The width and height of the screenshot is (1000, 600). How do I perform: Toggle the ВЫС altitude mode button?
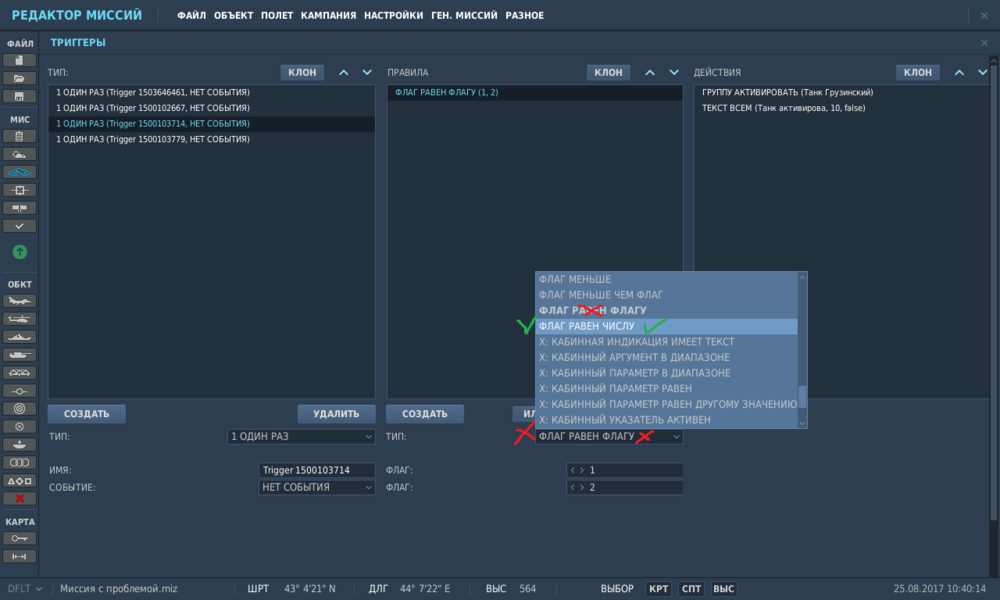point(723,589)
